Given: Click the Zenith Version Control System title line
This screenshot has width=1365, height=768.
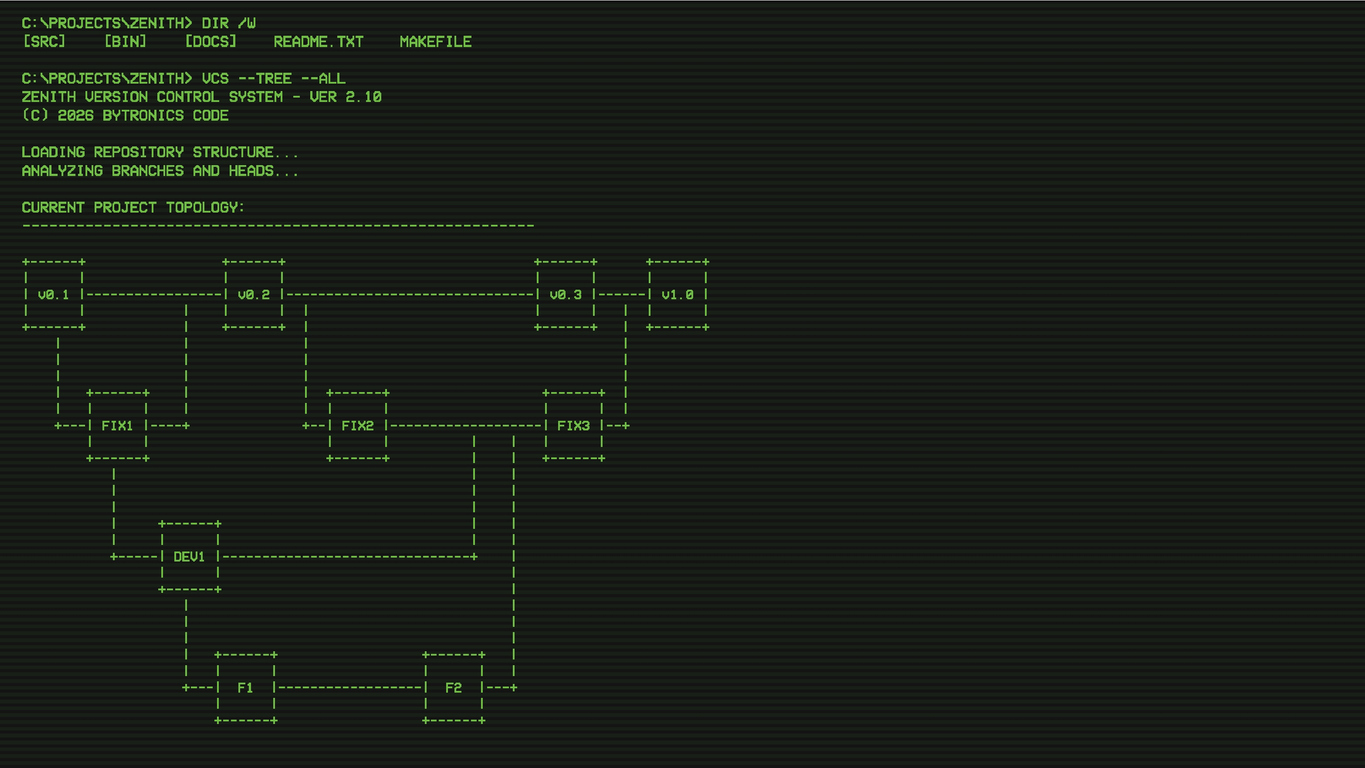Looking at the screenshot, I should [x=202, y=97].
